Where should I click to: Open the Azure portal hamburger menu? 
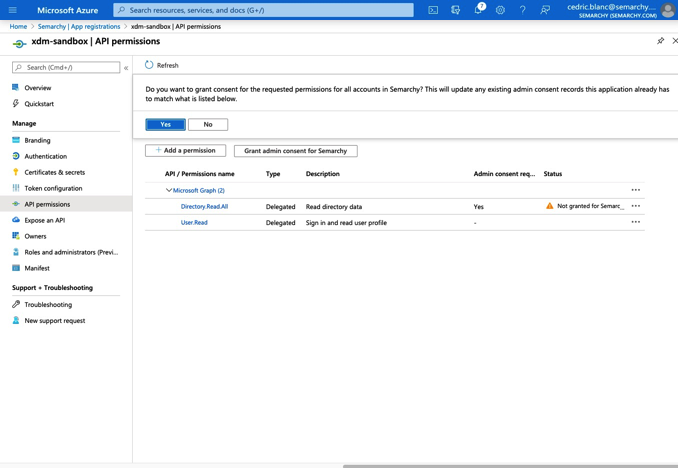pyautogui.click(x=13, y=10)
